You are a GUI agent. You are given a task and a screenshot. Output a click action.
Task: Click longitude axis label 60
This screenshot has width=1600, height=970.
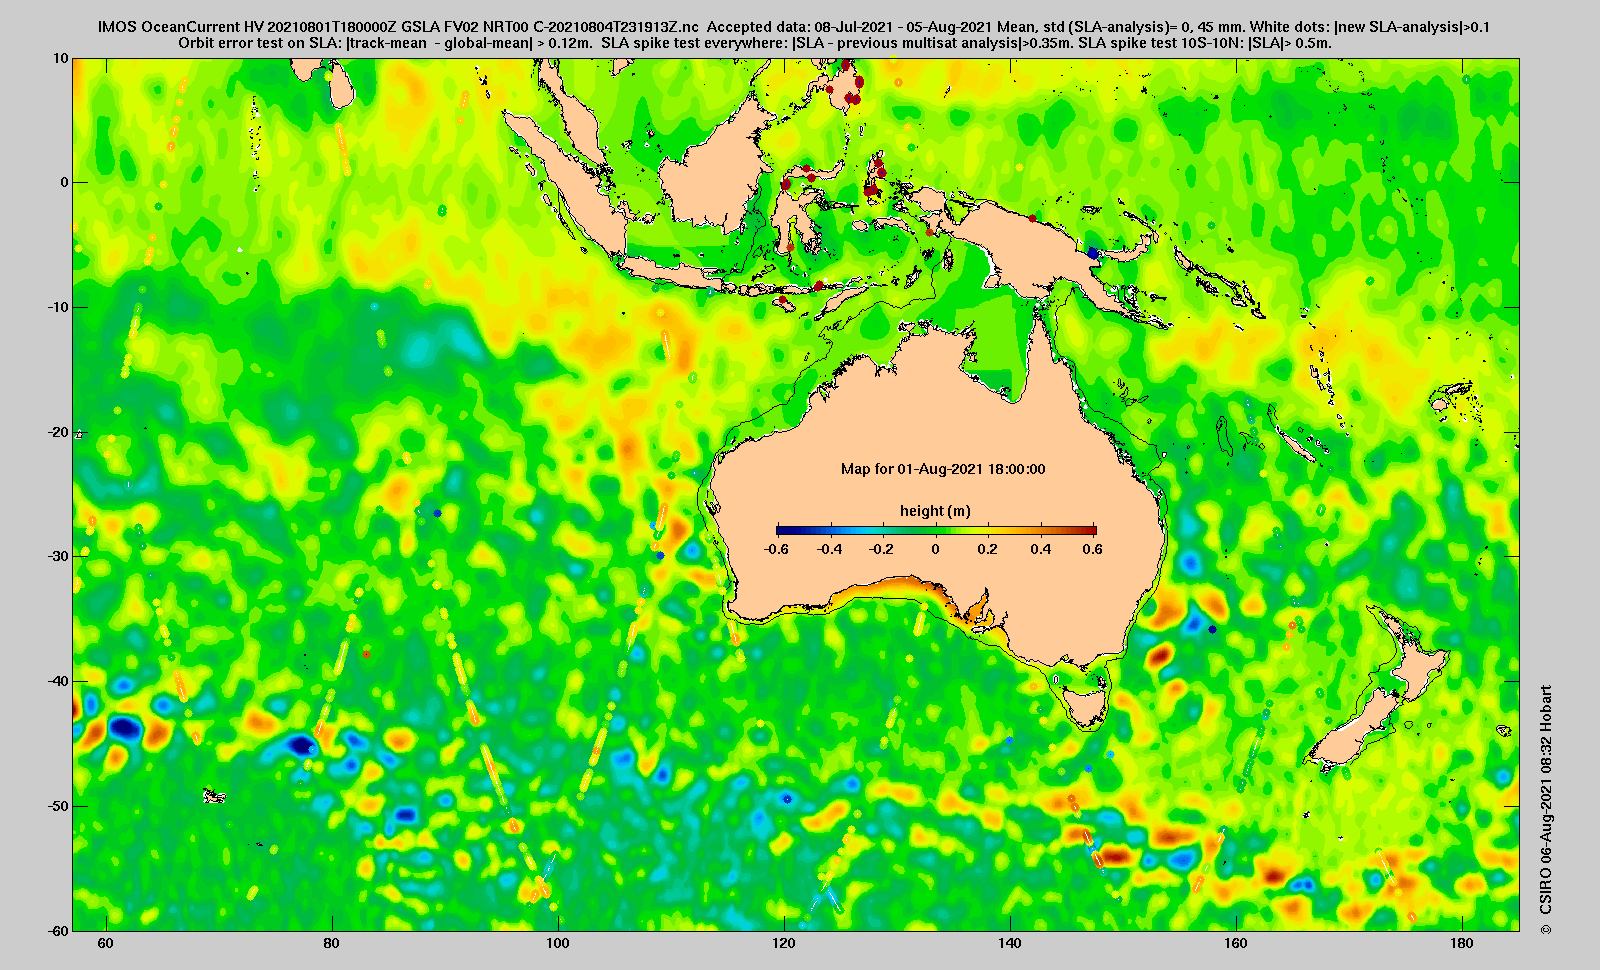pos(106,943)
